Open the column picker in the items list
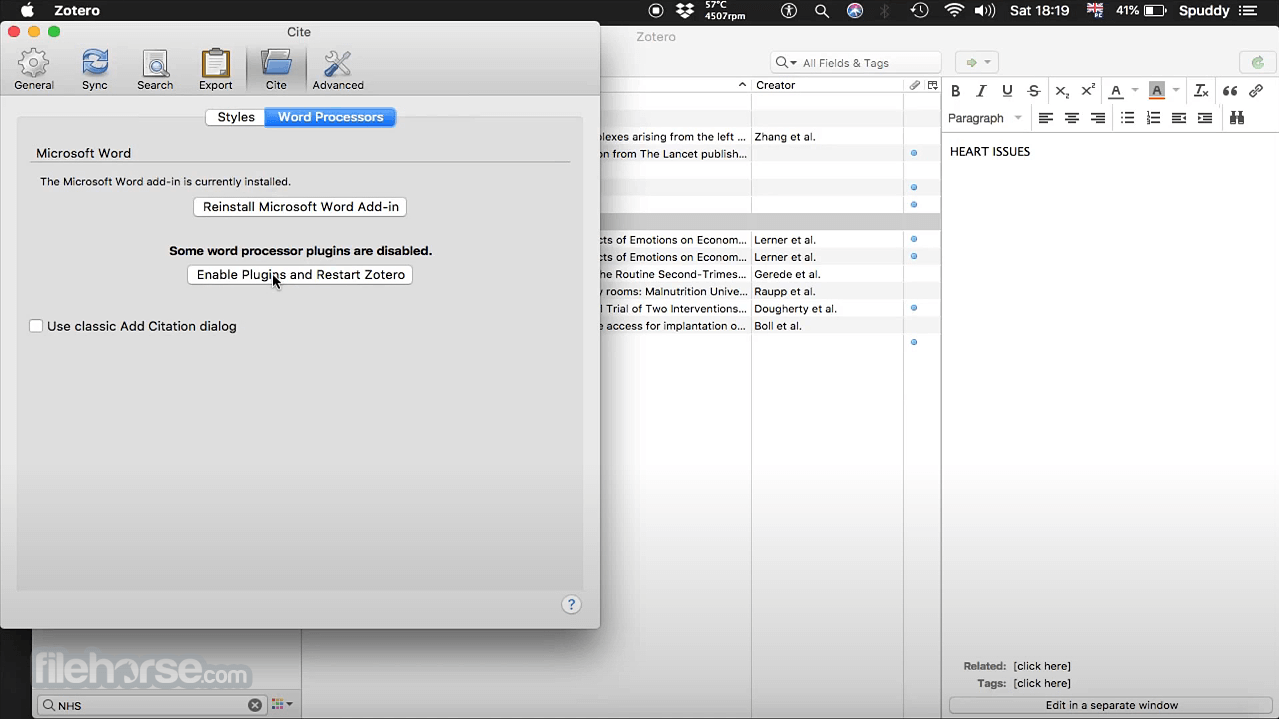 click(x=932, y=85)
